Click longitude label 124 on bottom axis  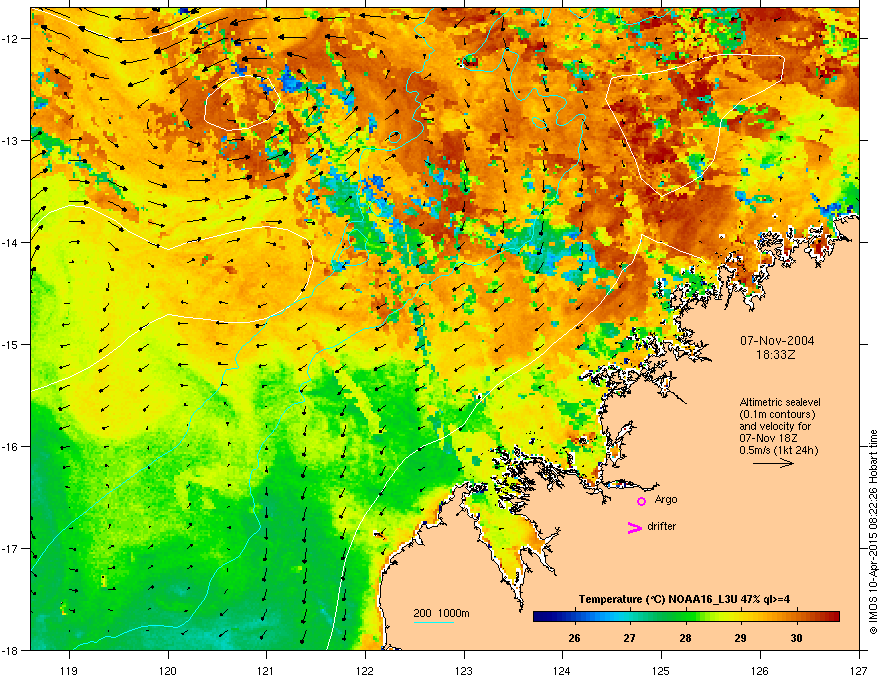(x=562, y=670)
